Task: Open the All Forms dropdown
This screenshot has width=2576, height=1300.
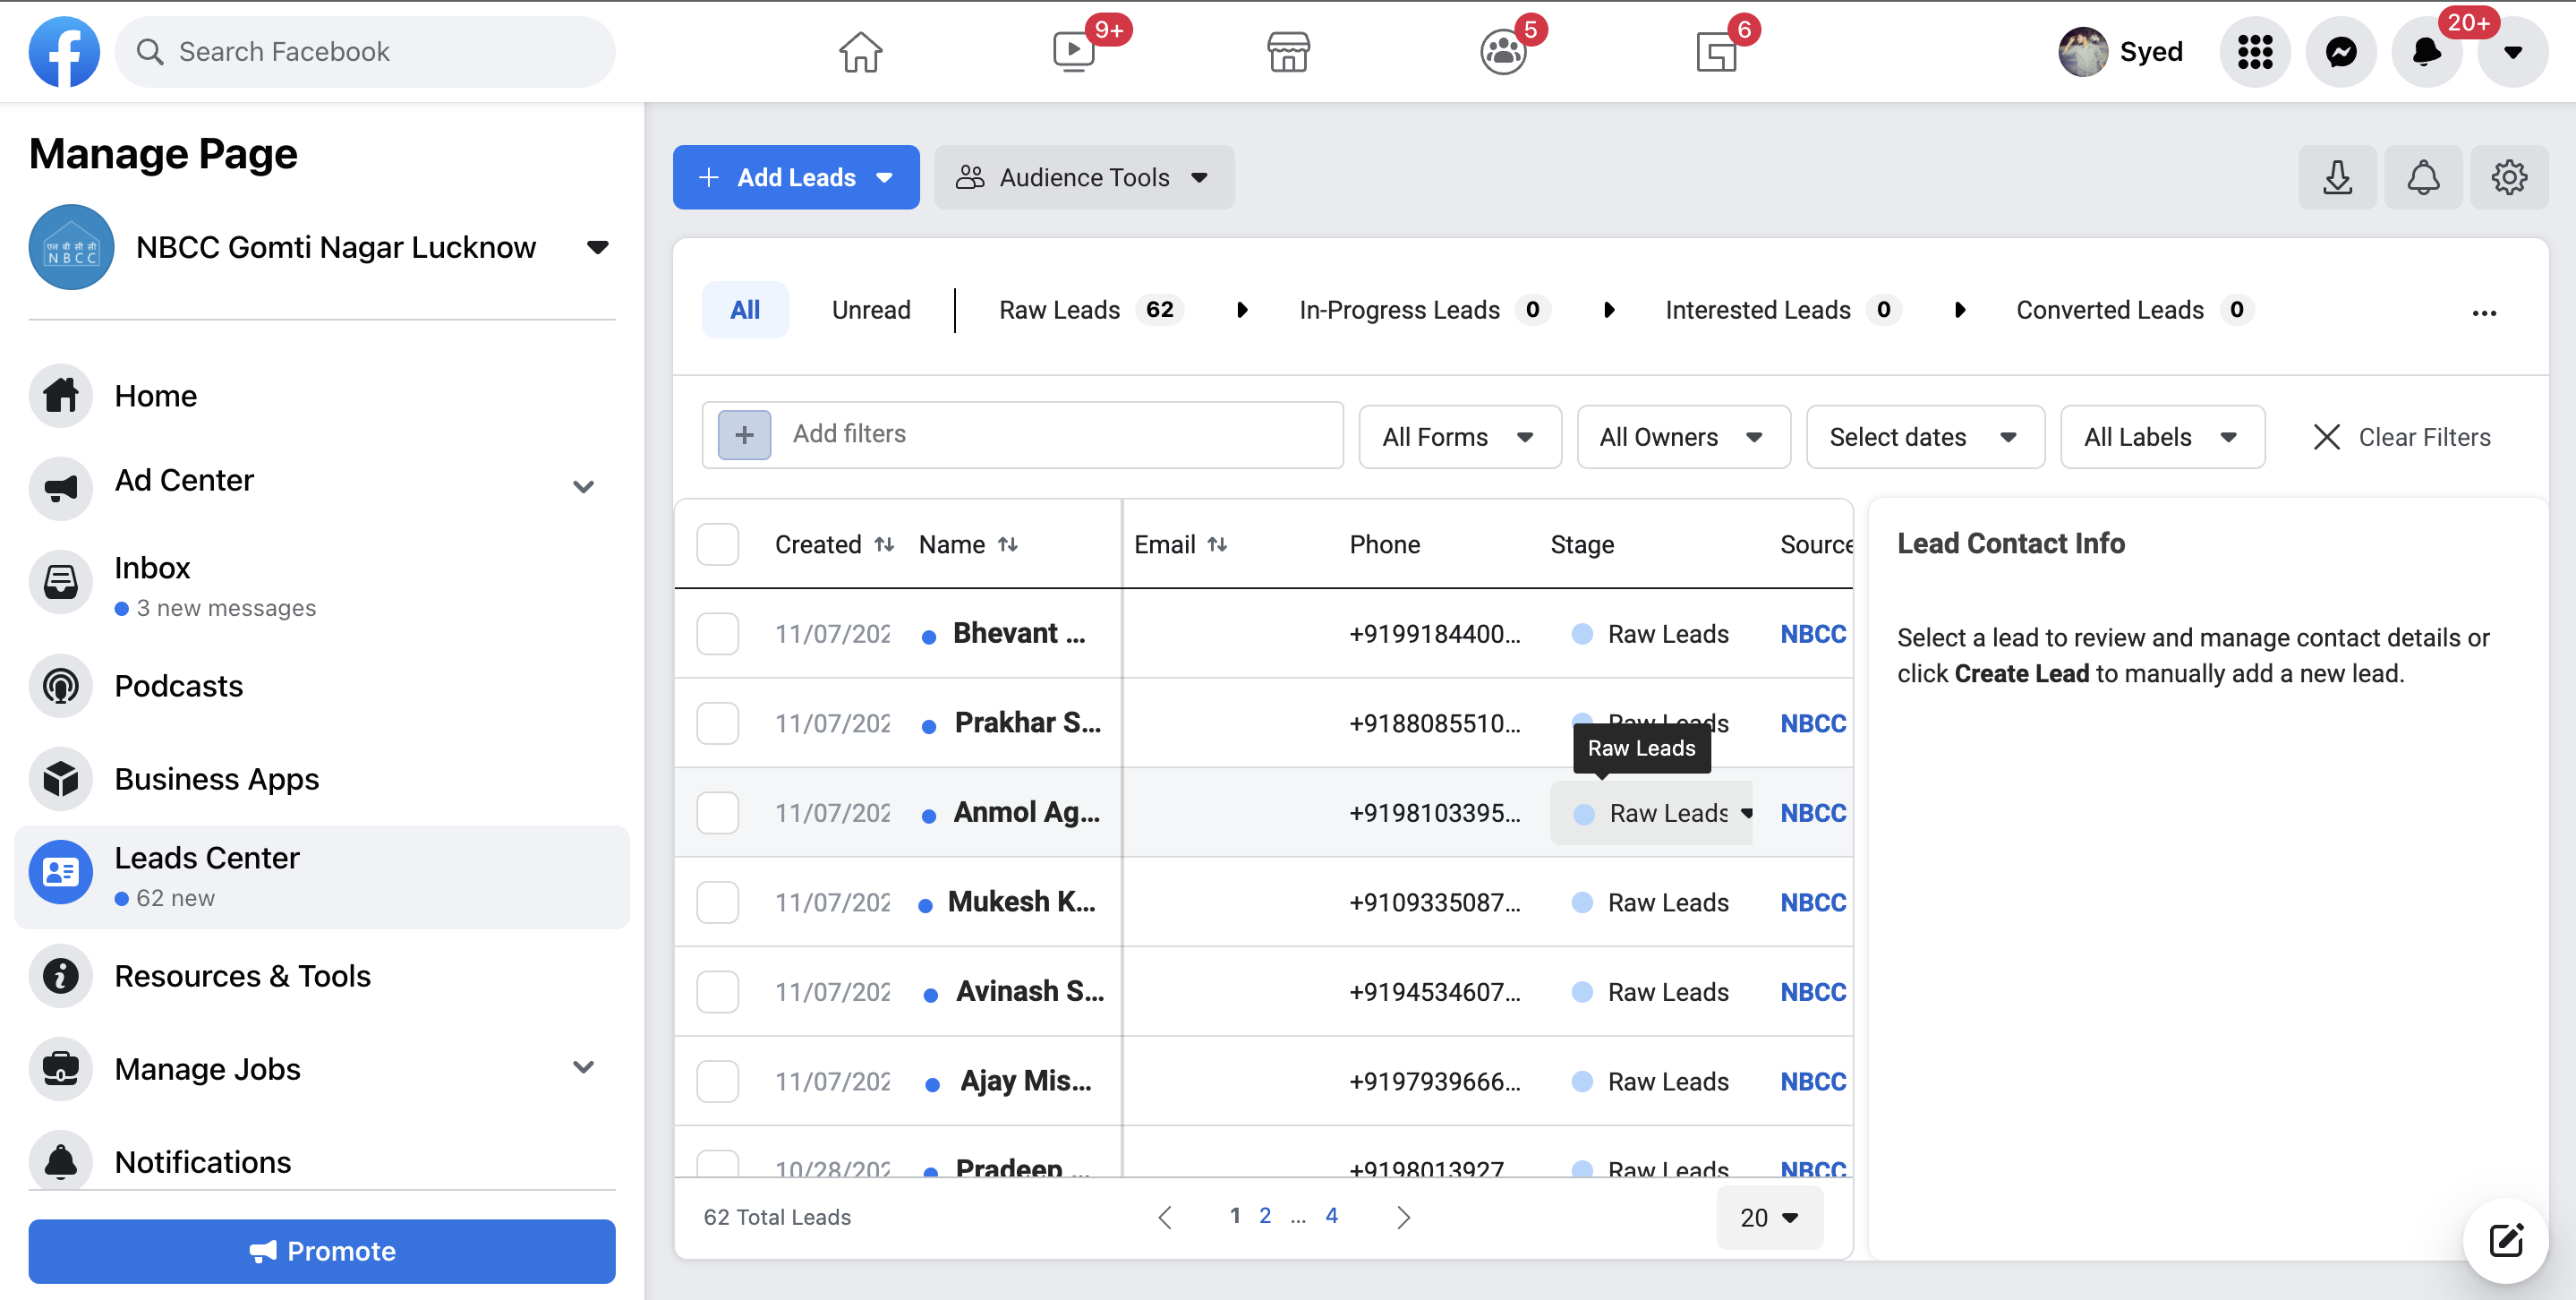Action: (1459, 437)
